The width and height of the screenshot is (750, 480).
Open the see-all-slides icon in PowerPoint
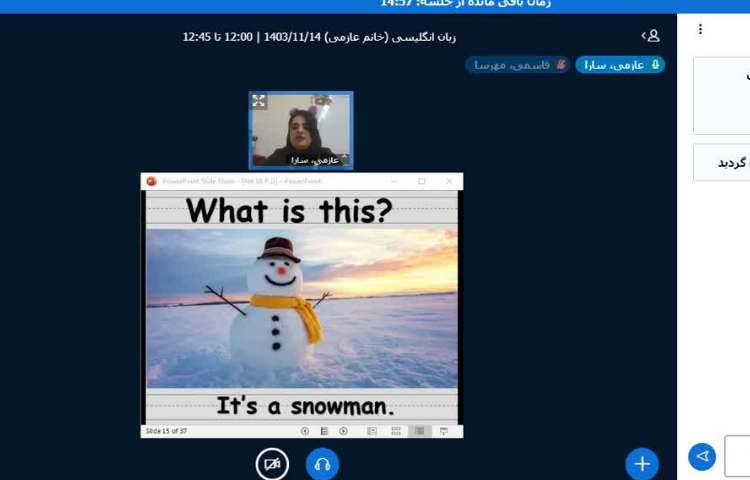tap(324, 431)
